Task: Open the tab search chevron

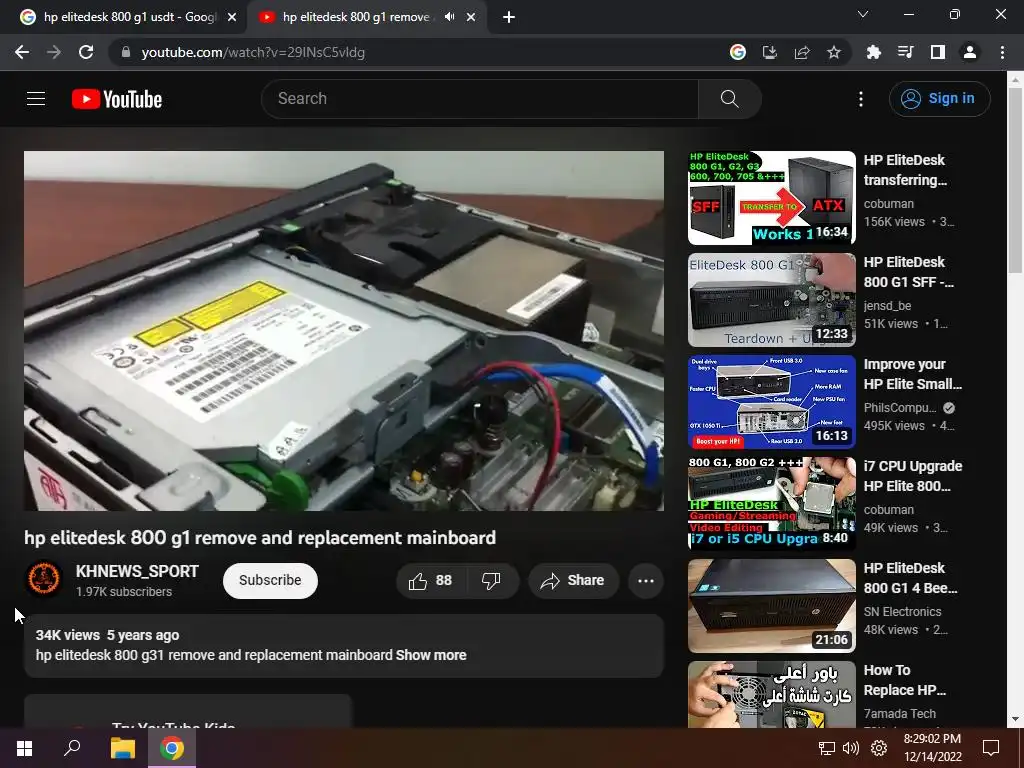Action: pos(863,14)
